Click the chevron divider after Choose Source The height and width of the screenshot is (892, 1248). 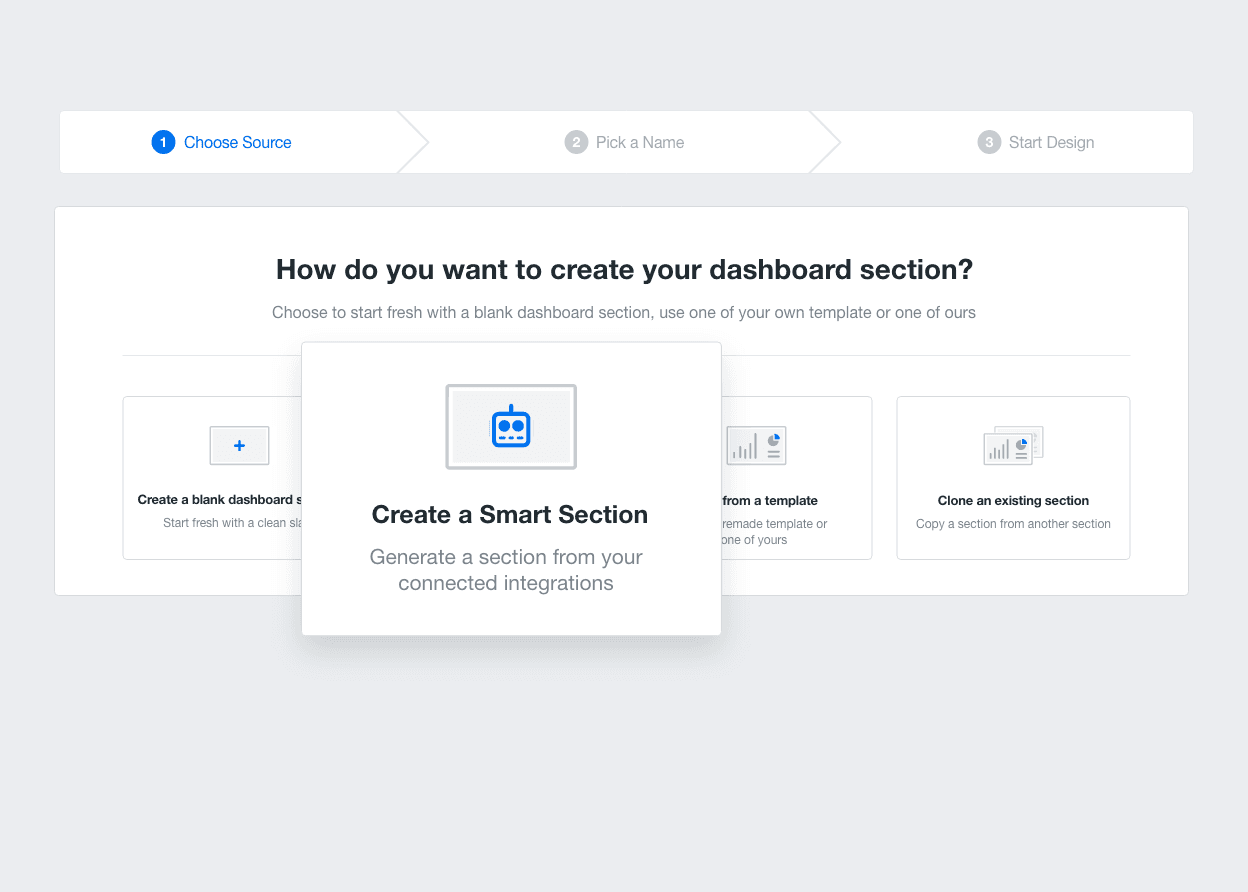pyautogui.click(x=414, y=142)
